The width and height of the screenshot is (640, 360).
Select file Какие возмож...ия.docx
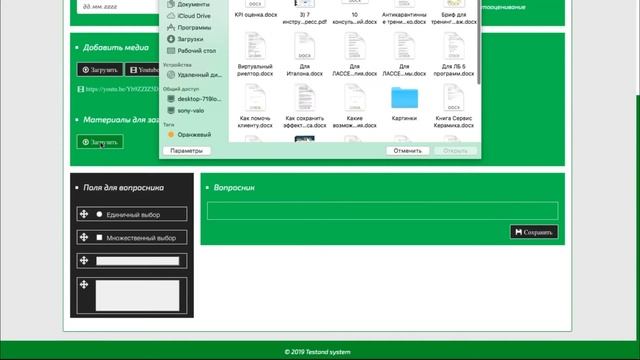pyautogui.click(x=354, y=106)
